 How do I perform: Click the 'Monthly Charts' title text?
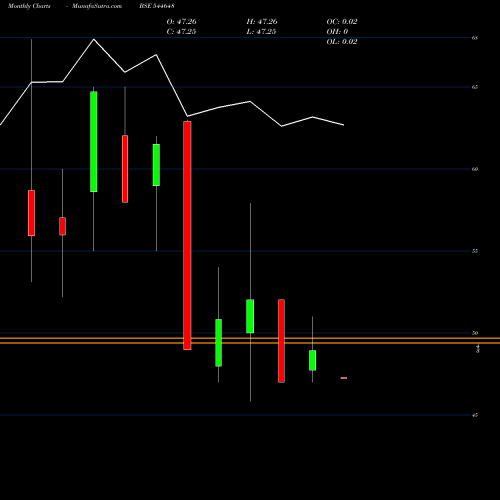29,6
